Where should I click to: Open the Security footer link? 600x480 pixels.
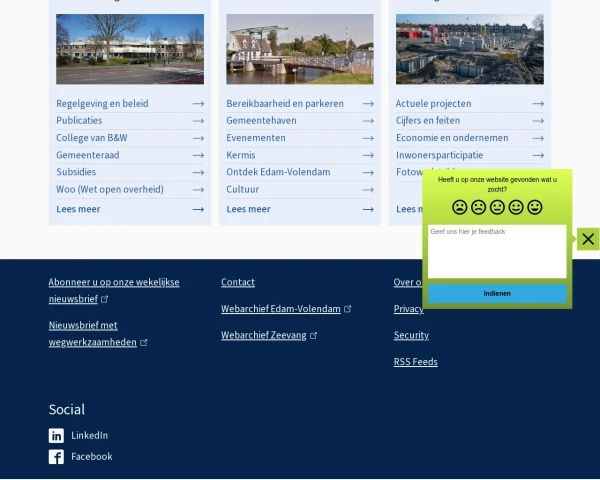[411, 335]
